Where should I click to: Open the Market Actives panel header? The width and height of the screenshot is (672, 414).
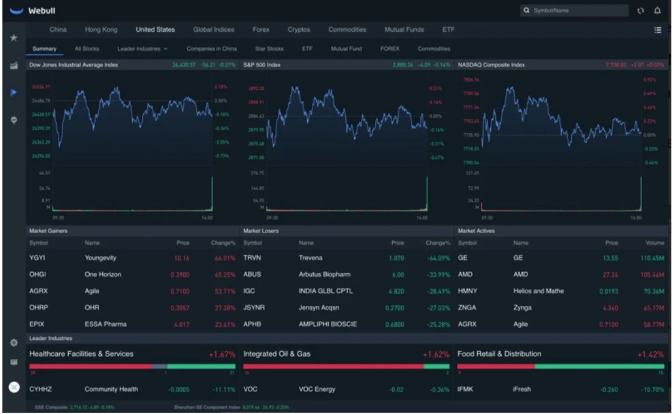[561, 231]
